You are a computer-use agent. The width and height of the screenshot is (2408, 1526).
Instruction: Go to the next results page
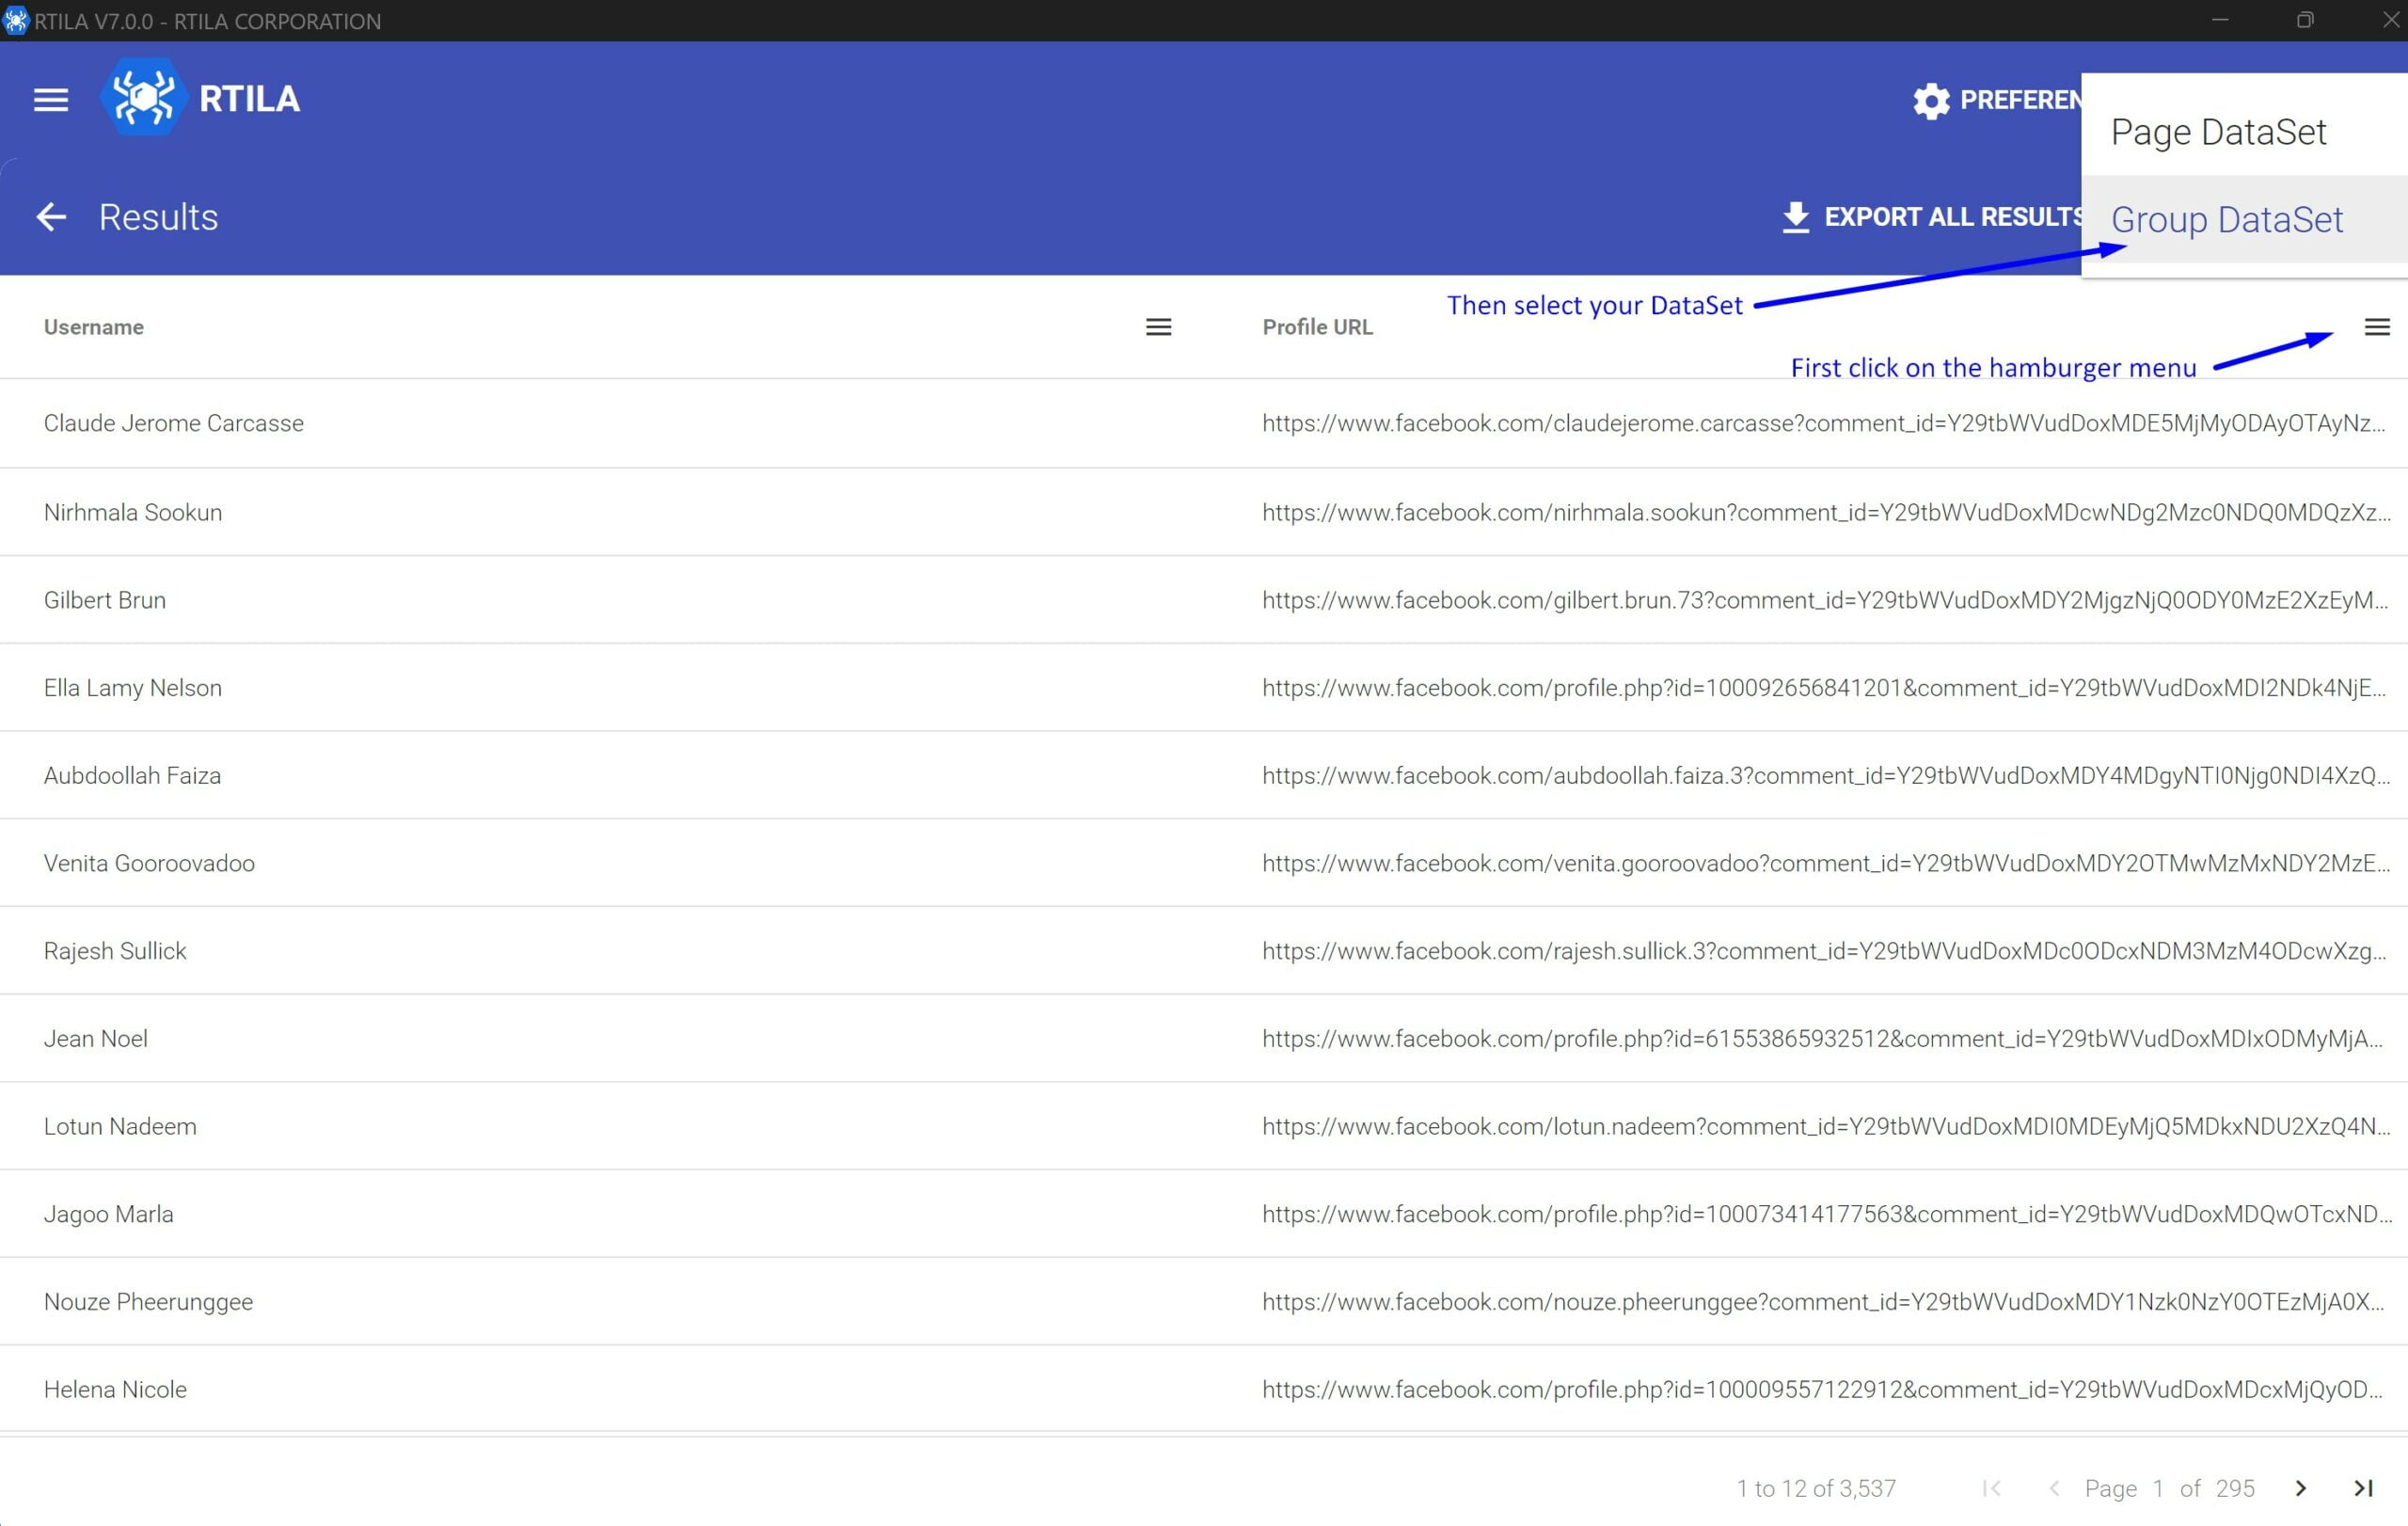(x=2300, y=1488)
